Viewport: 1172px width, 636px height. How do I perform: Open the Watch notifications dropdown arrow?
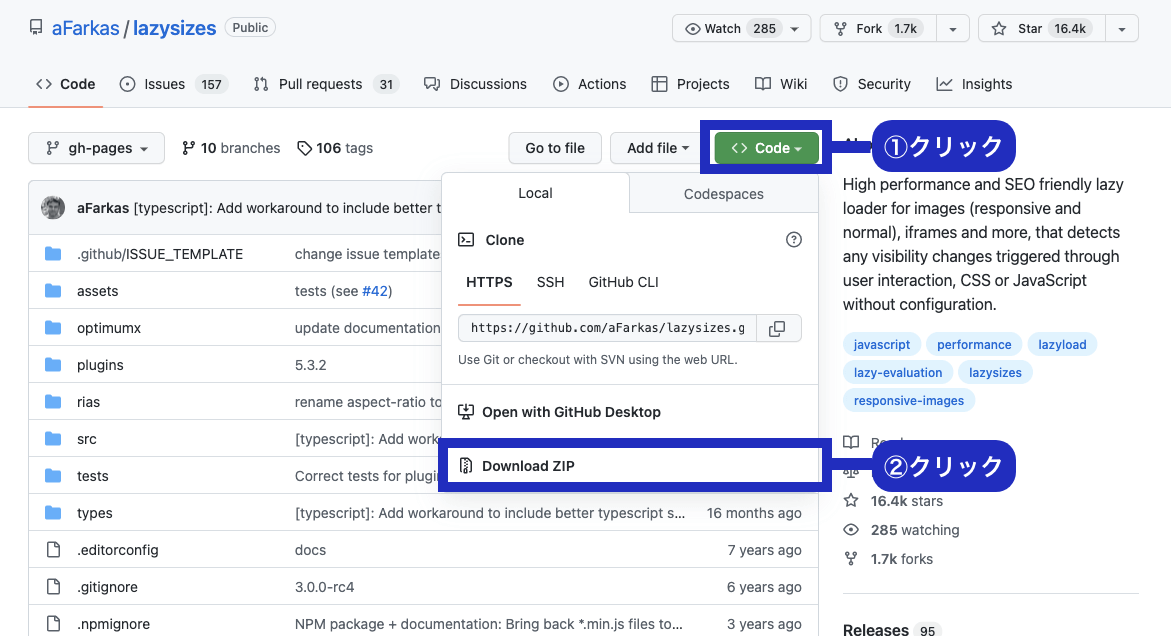(x=795, y=28)
